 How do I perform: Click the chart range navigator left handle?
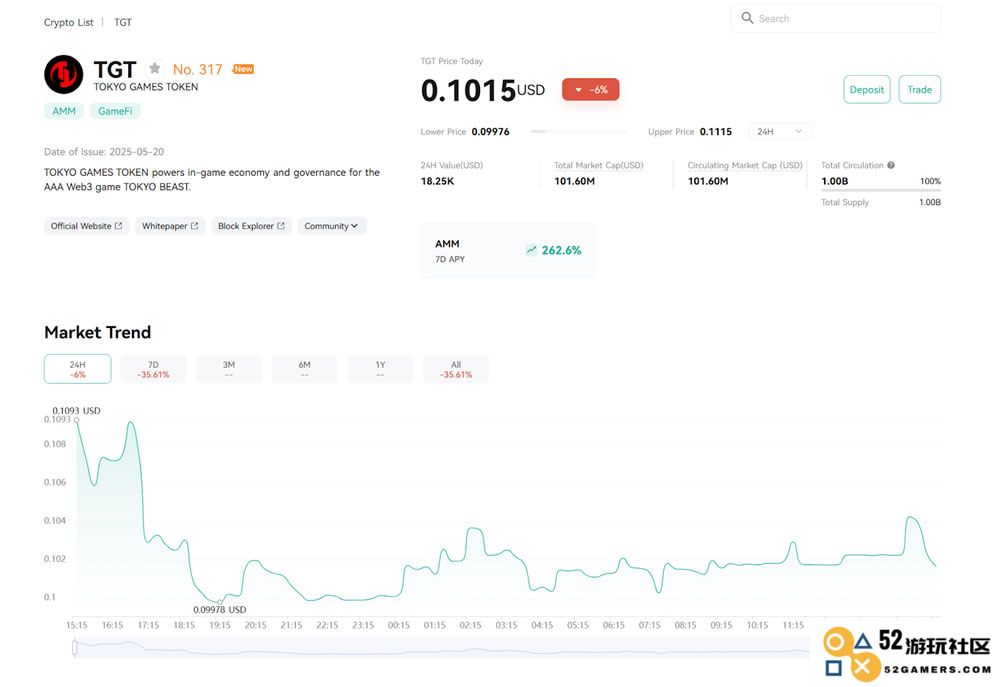click(x=75, y=647)
